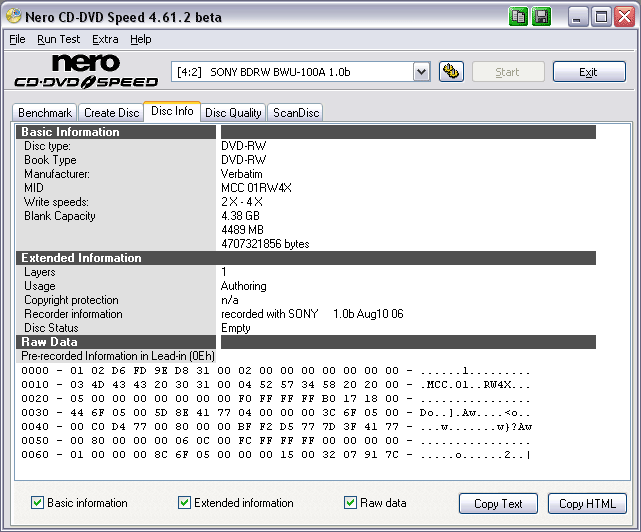641x532 pixels.
Task: Open the File menu
Action: pos(17,39)
